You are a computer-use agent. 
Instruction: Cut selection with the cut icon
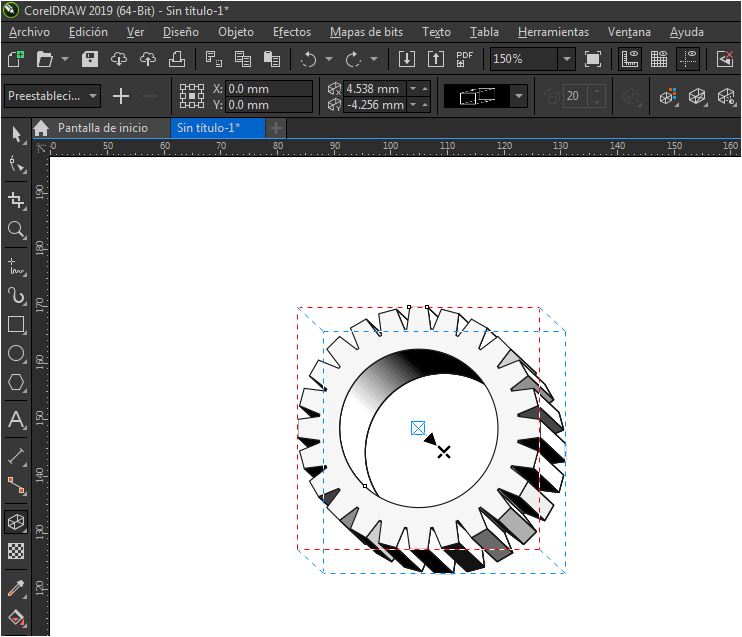click(213, 59)
